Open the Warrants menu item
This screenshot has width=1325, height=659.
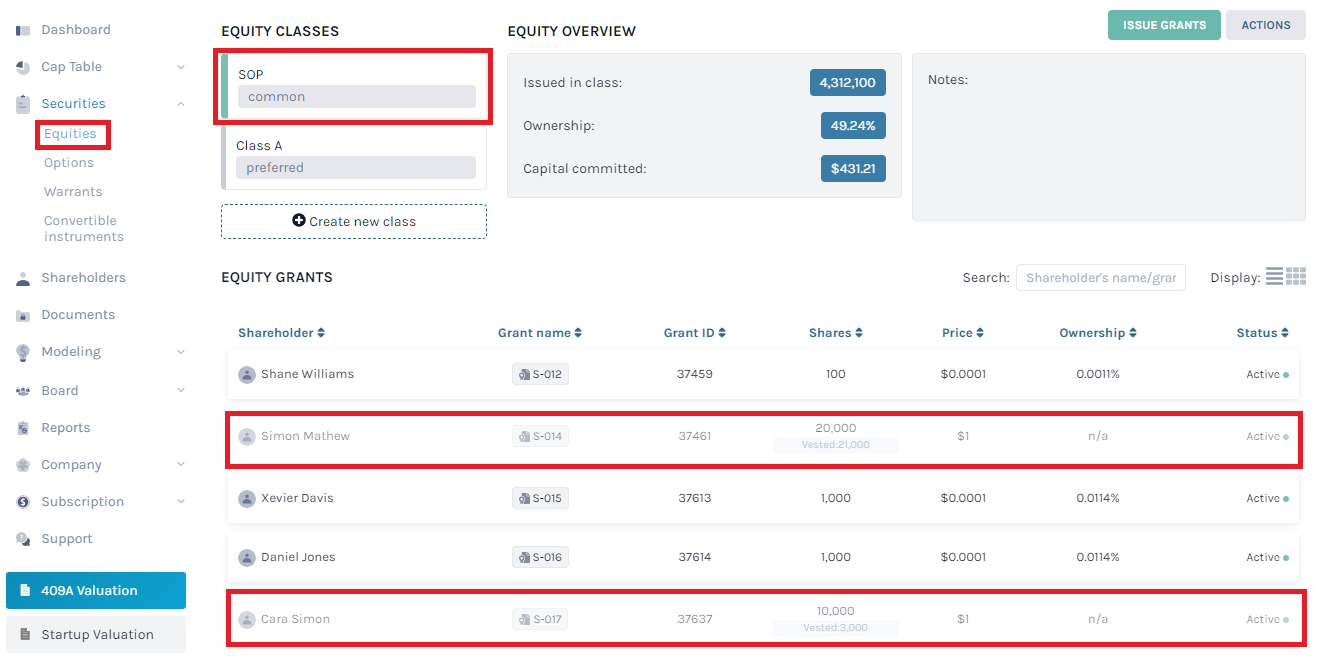(70, 191)
